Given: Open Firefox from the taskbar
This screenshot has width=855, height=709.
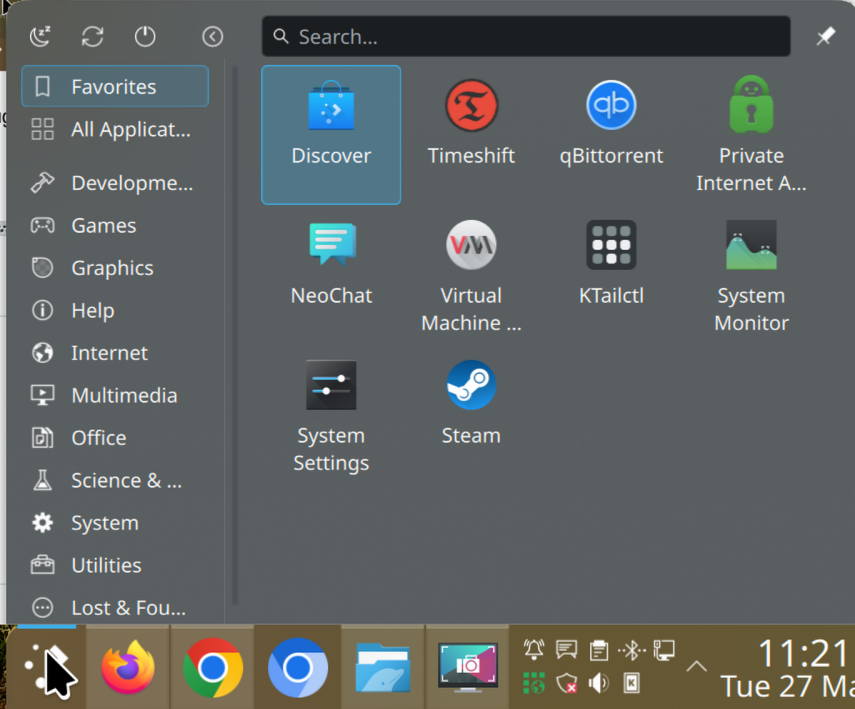Looking at the screenshot, I should (128, 667).
